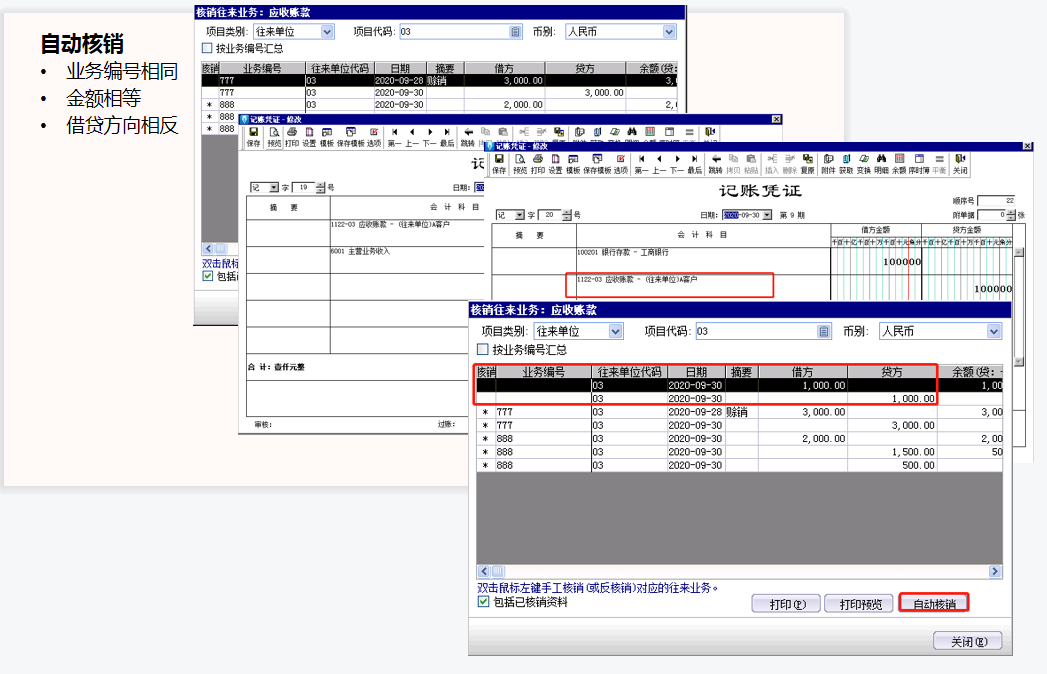This screenshot has width=1047, height=674.
Task: Click 第一 icon in voucher 19 window
Action: [x=395, y=137]
